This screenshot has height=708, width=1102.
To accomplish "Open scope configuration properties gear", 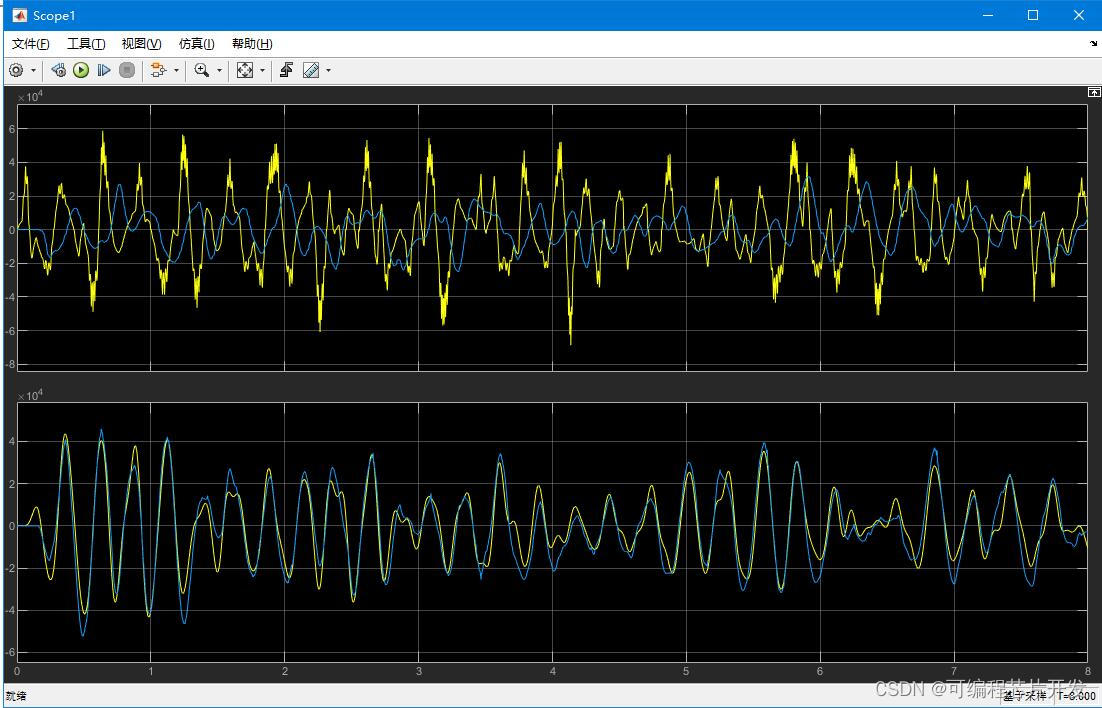I will tap(16, 70).
